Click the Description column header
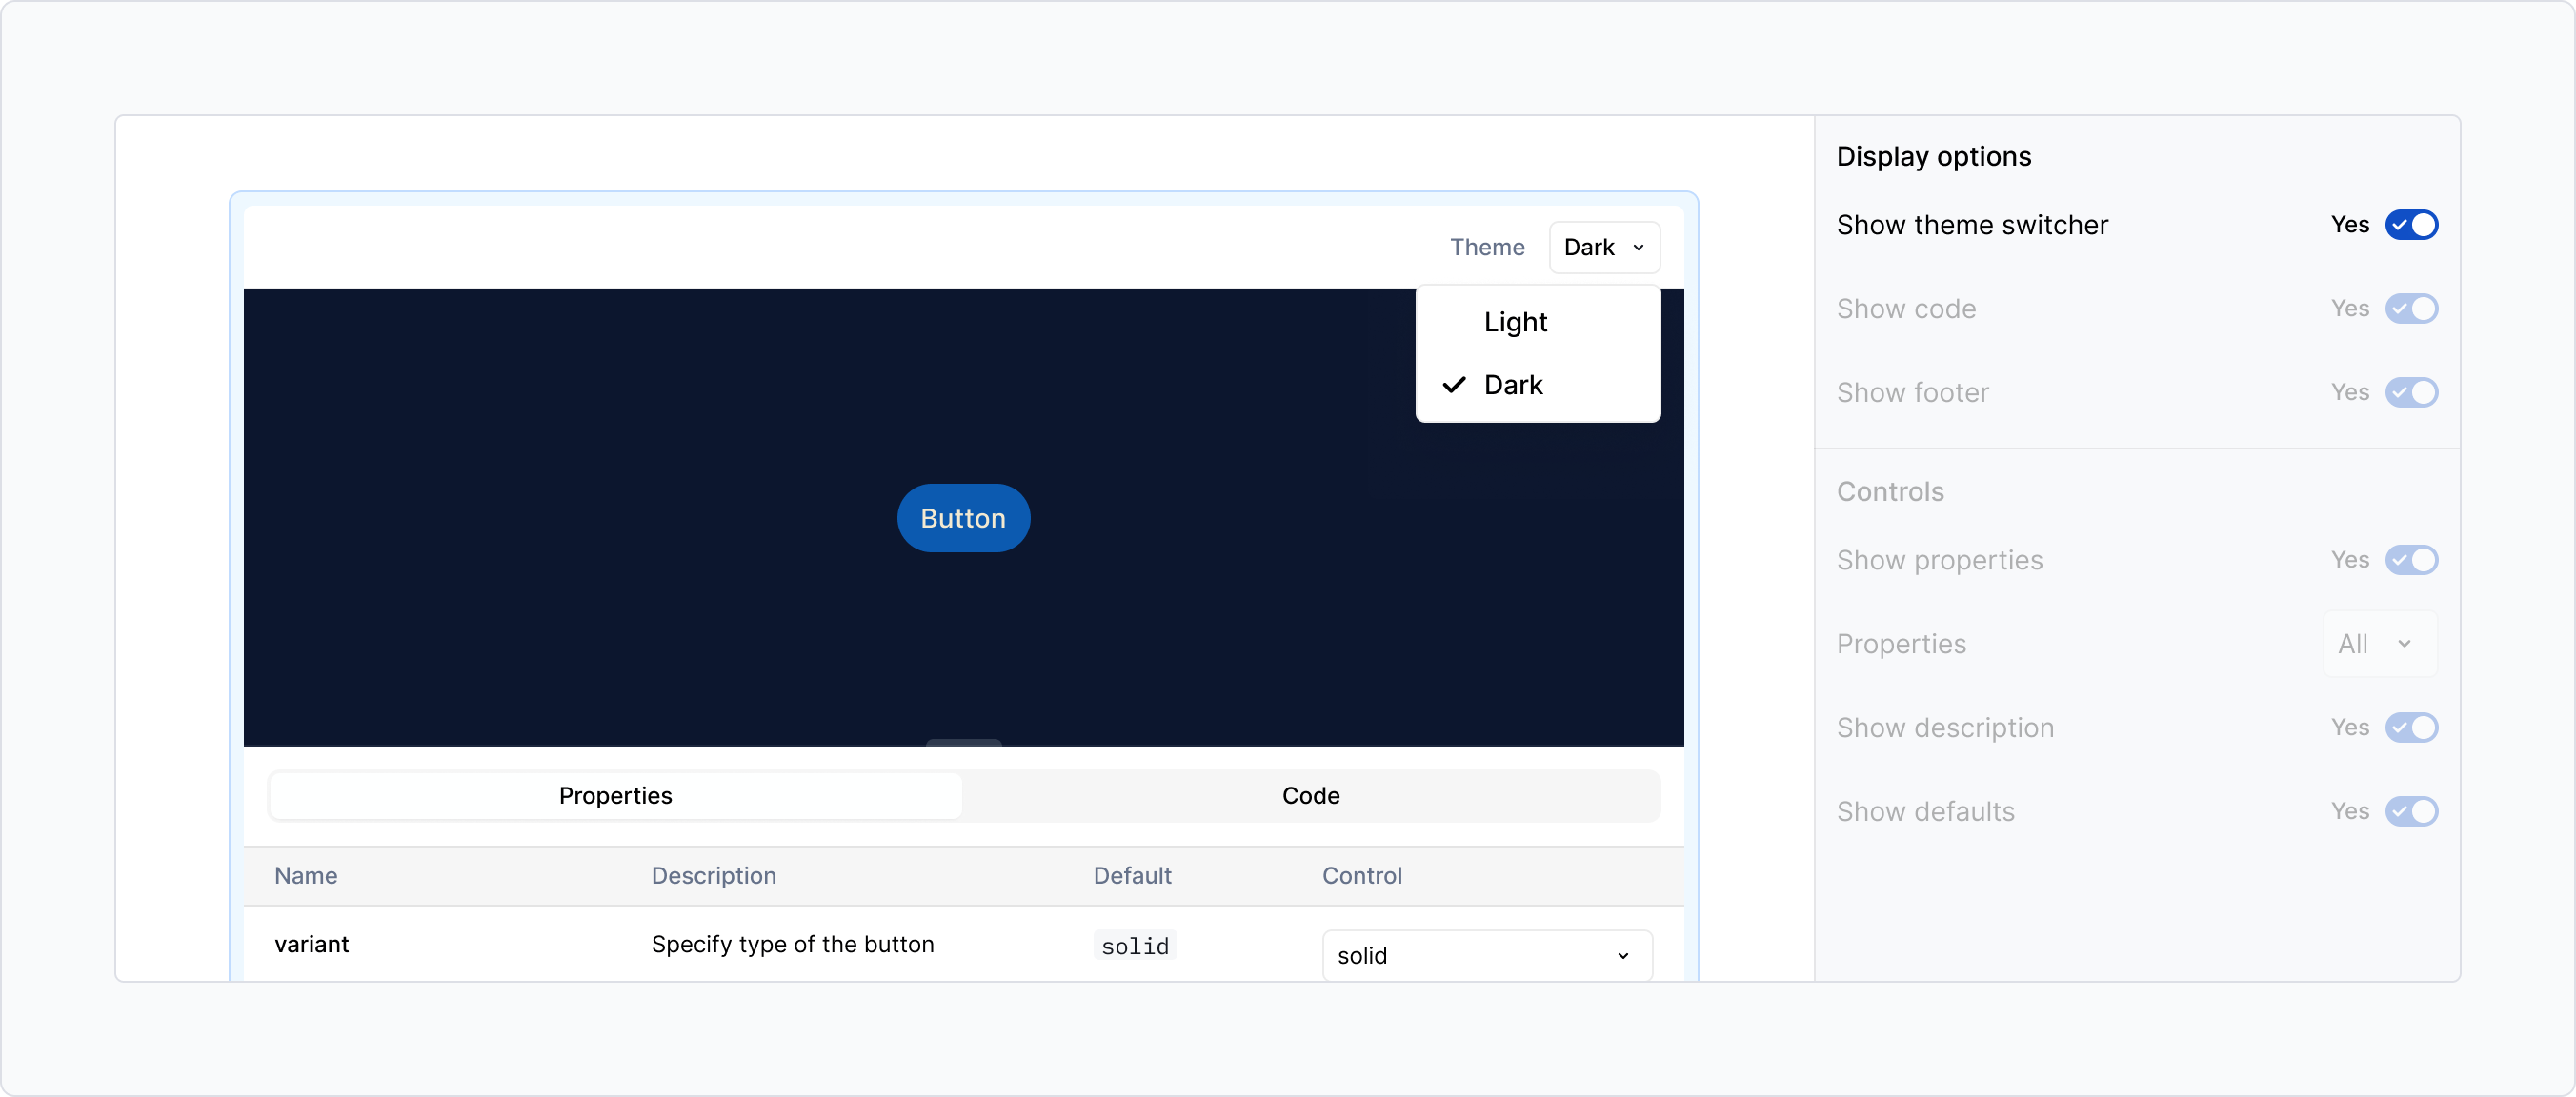Image resolution: width=2576 pixels, height=1097 pixels. pyautogui.click(x=713, y=876)
